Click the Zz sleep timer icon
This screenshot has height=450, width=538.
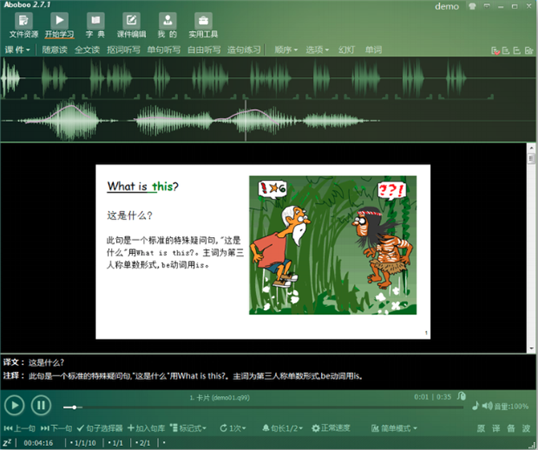tap(7, 443)
